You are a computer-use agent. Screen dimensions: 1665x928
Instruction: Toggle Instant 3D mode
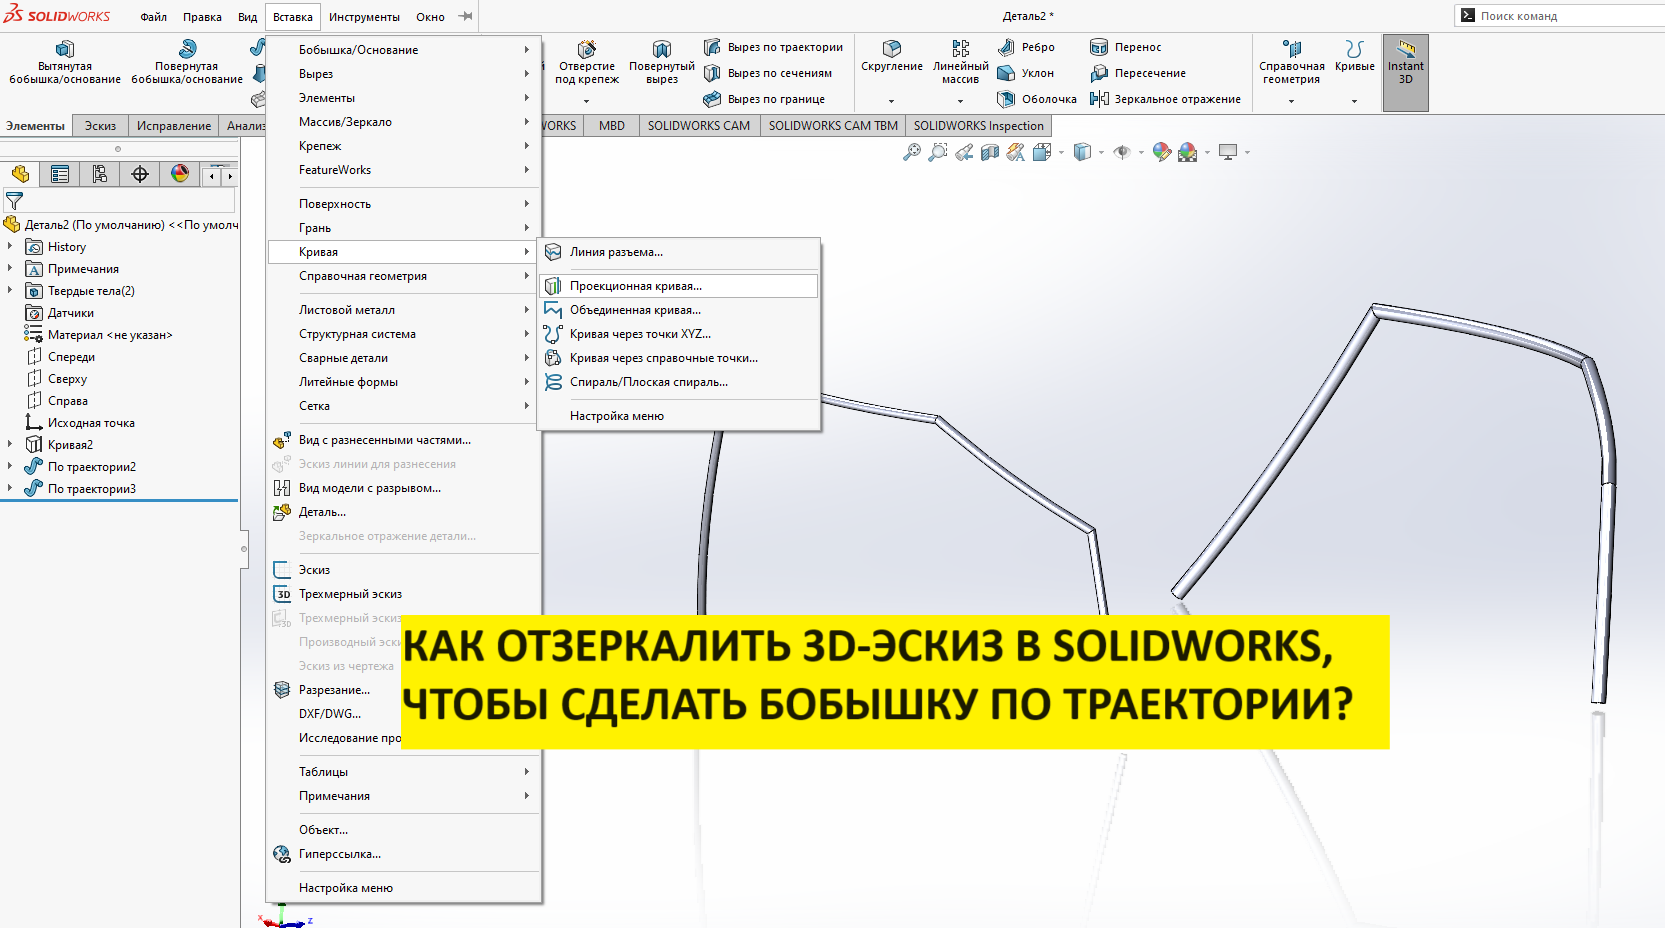click(x=1404, y=70)
